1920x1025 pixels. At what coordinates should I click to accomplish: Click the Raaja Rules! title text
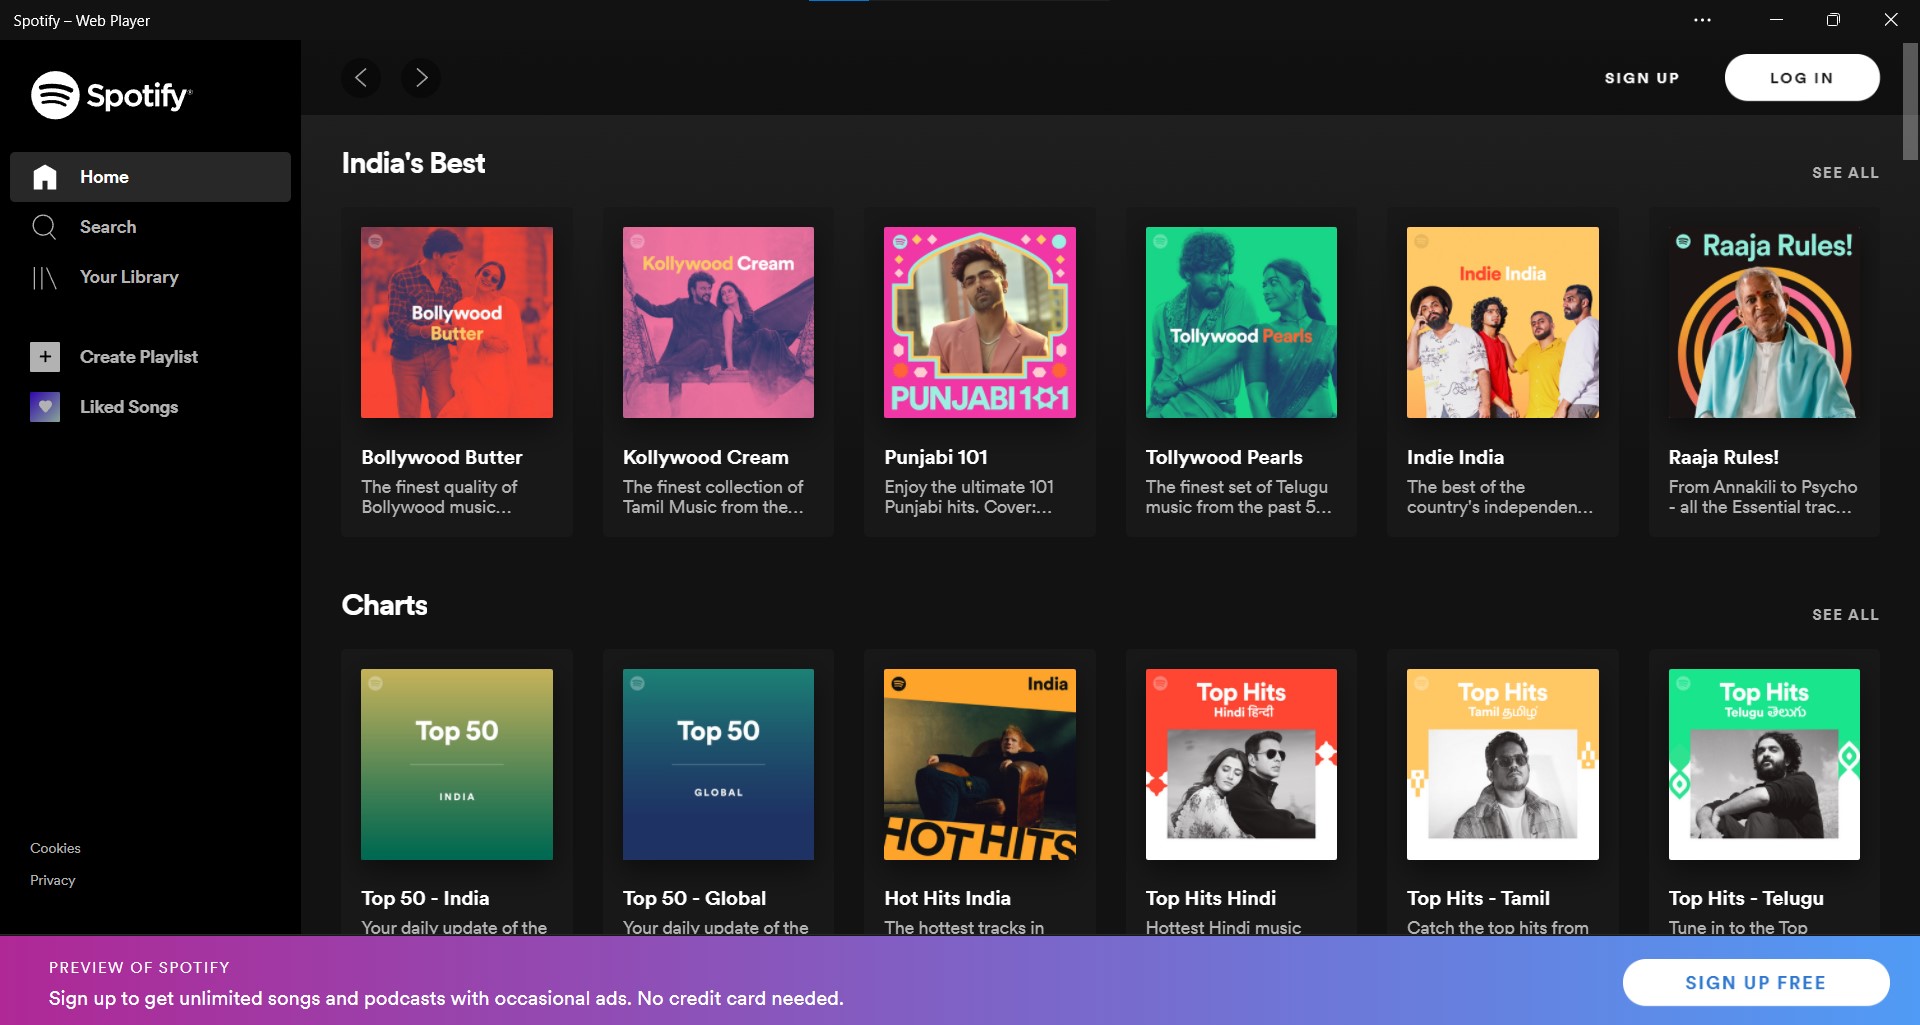pyautogui.click(x=1724, y=457)
